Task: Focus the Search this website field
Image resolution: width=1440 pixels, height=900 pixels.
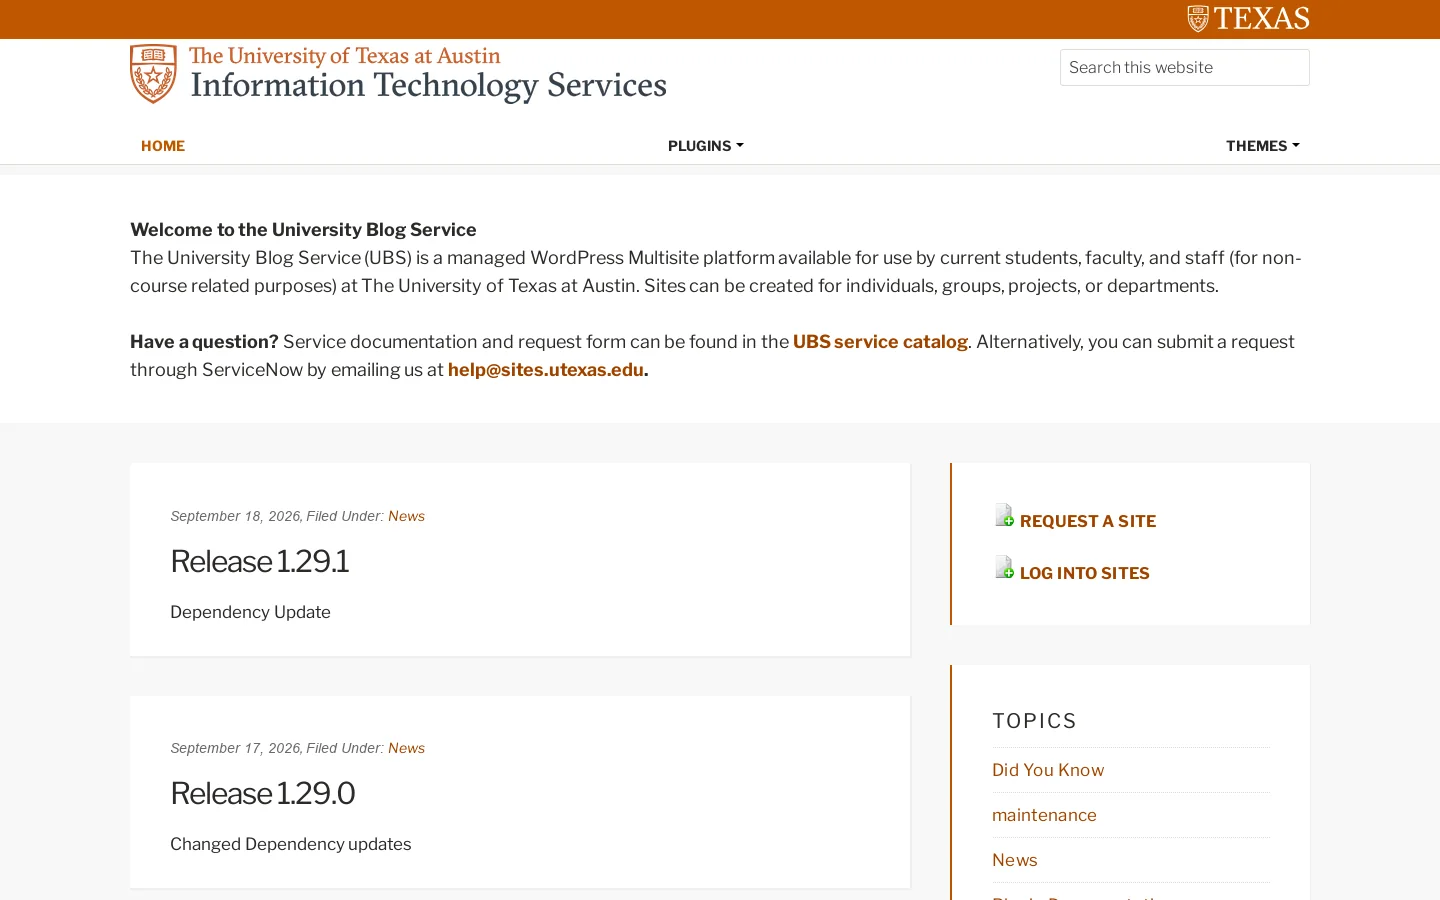Action: pyautogui.click(x=1185, y=68)
